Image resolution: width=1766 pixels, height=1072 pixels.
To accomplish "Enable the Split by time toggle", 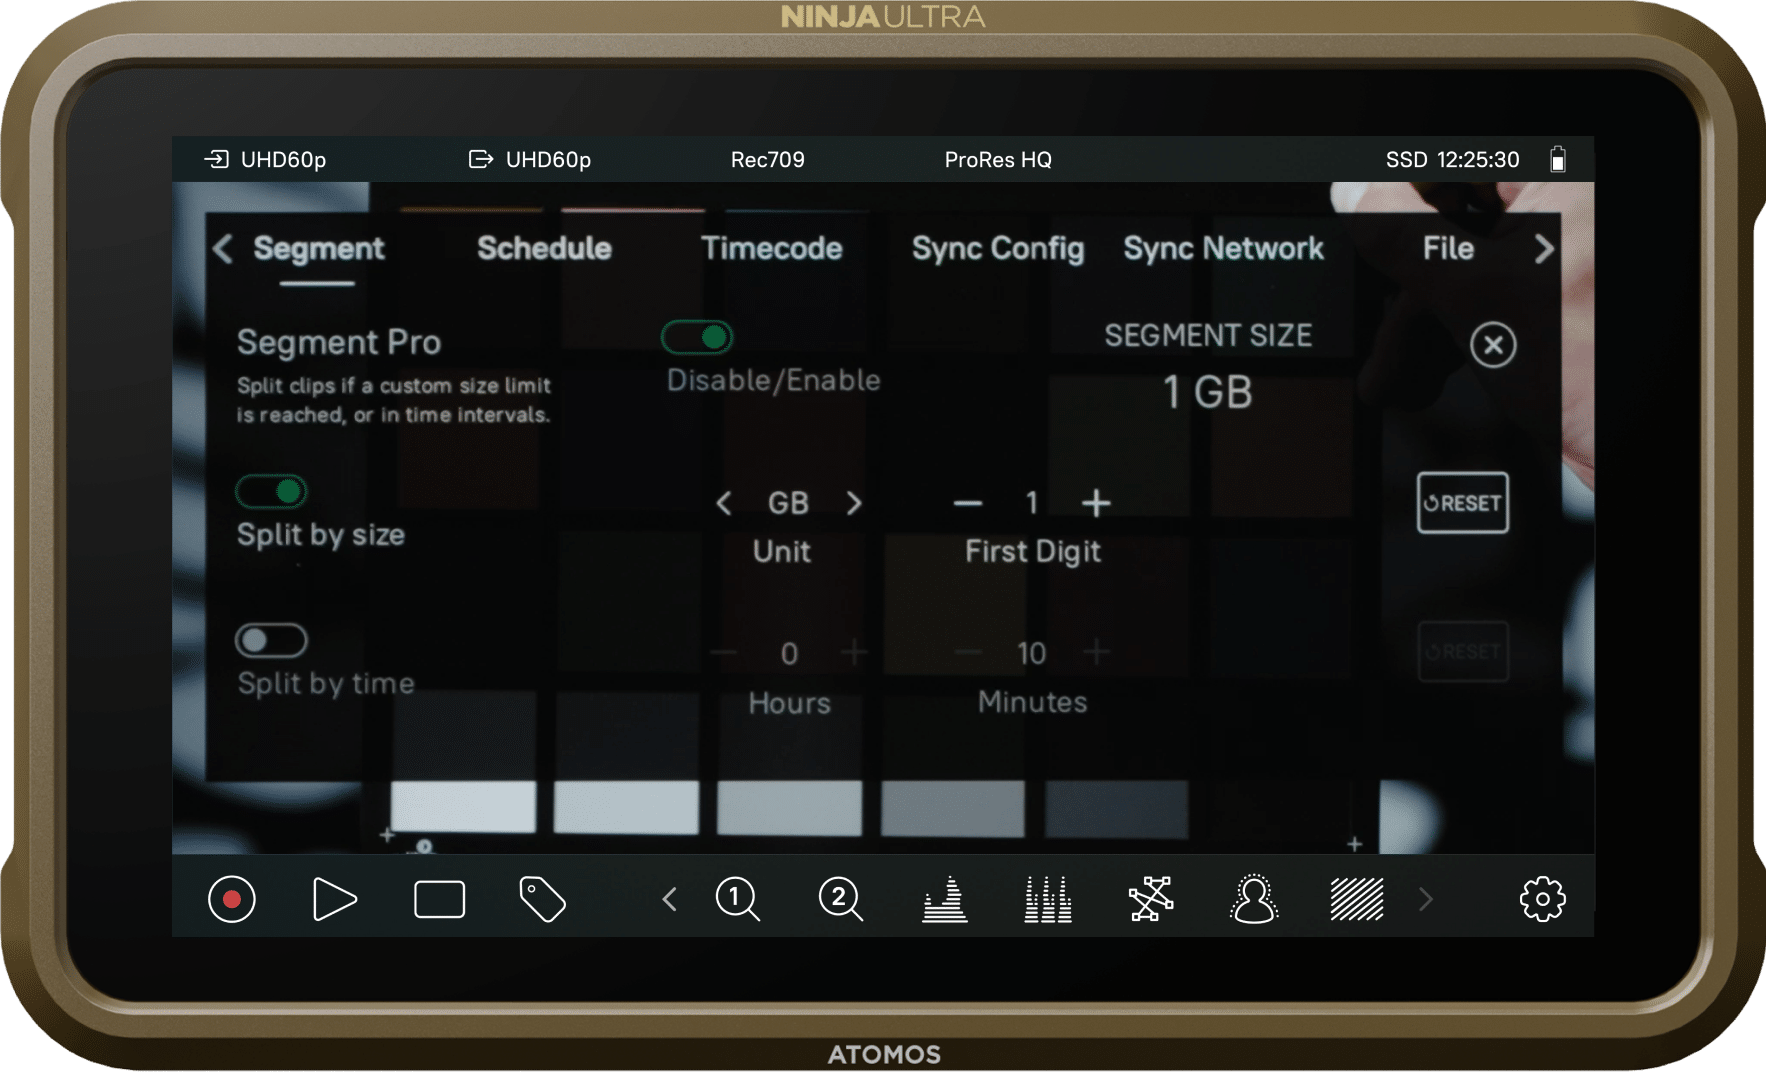I will (271, 640).
